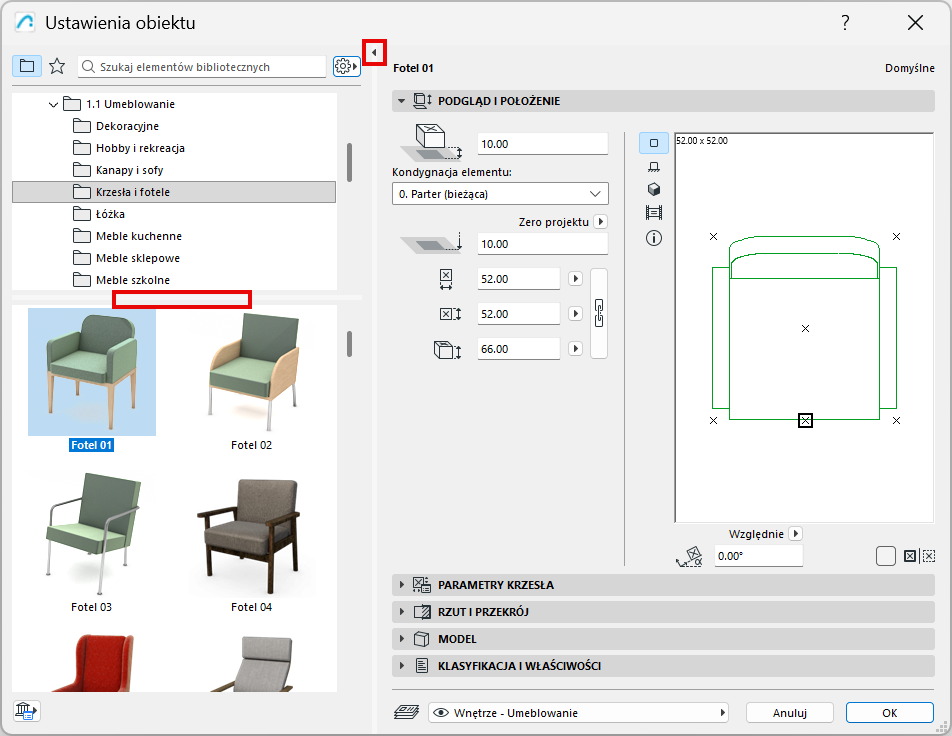Image resolution: width=952 pixels, height=736 pixels.
Task: Expand the Model panel
Action: pos(663,639)
